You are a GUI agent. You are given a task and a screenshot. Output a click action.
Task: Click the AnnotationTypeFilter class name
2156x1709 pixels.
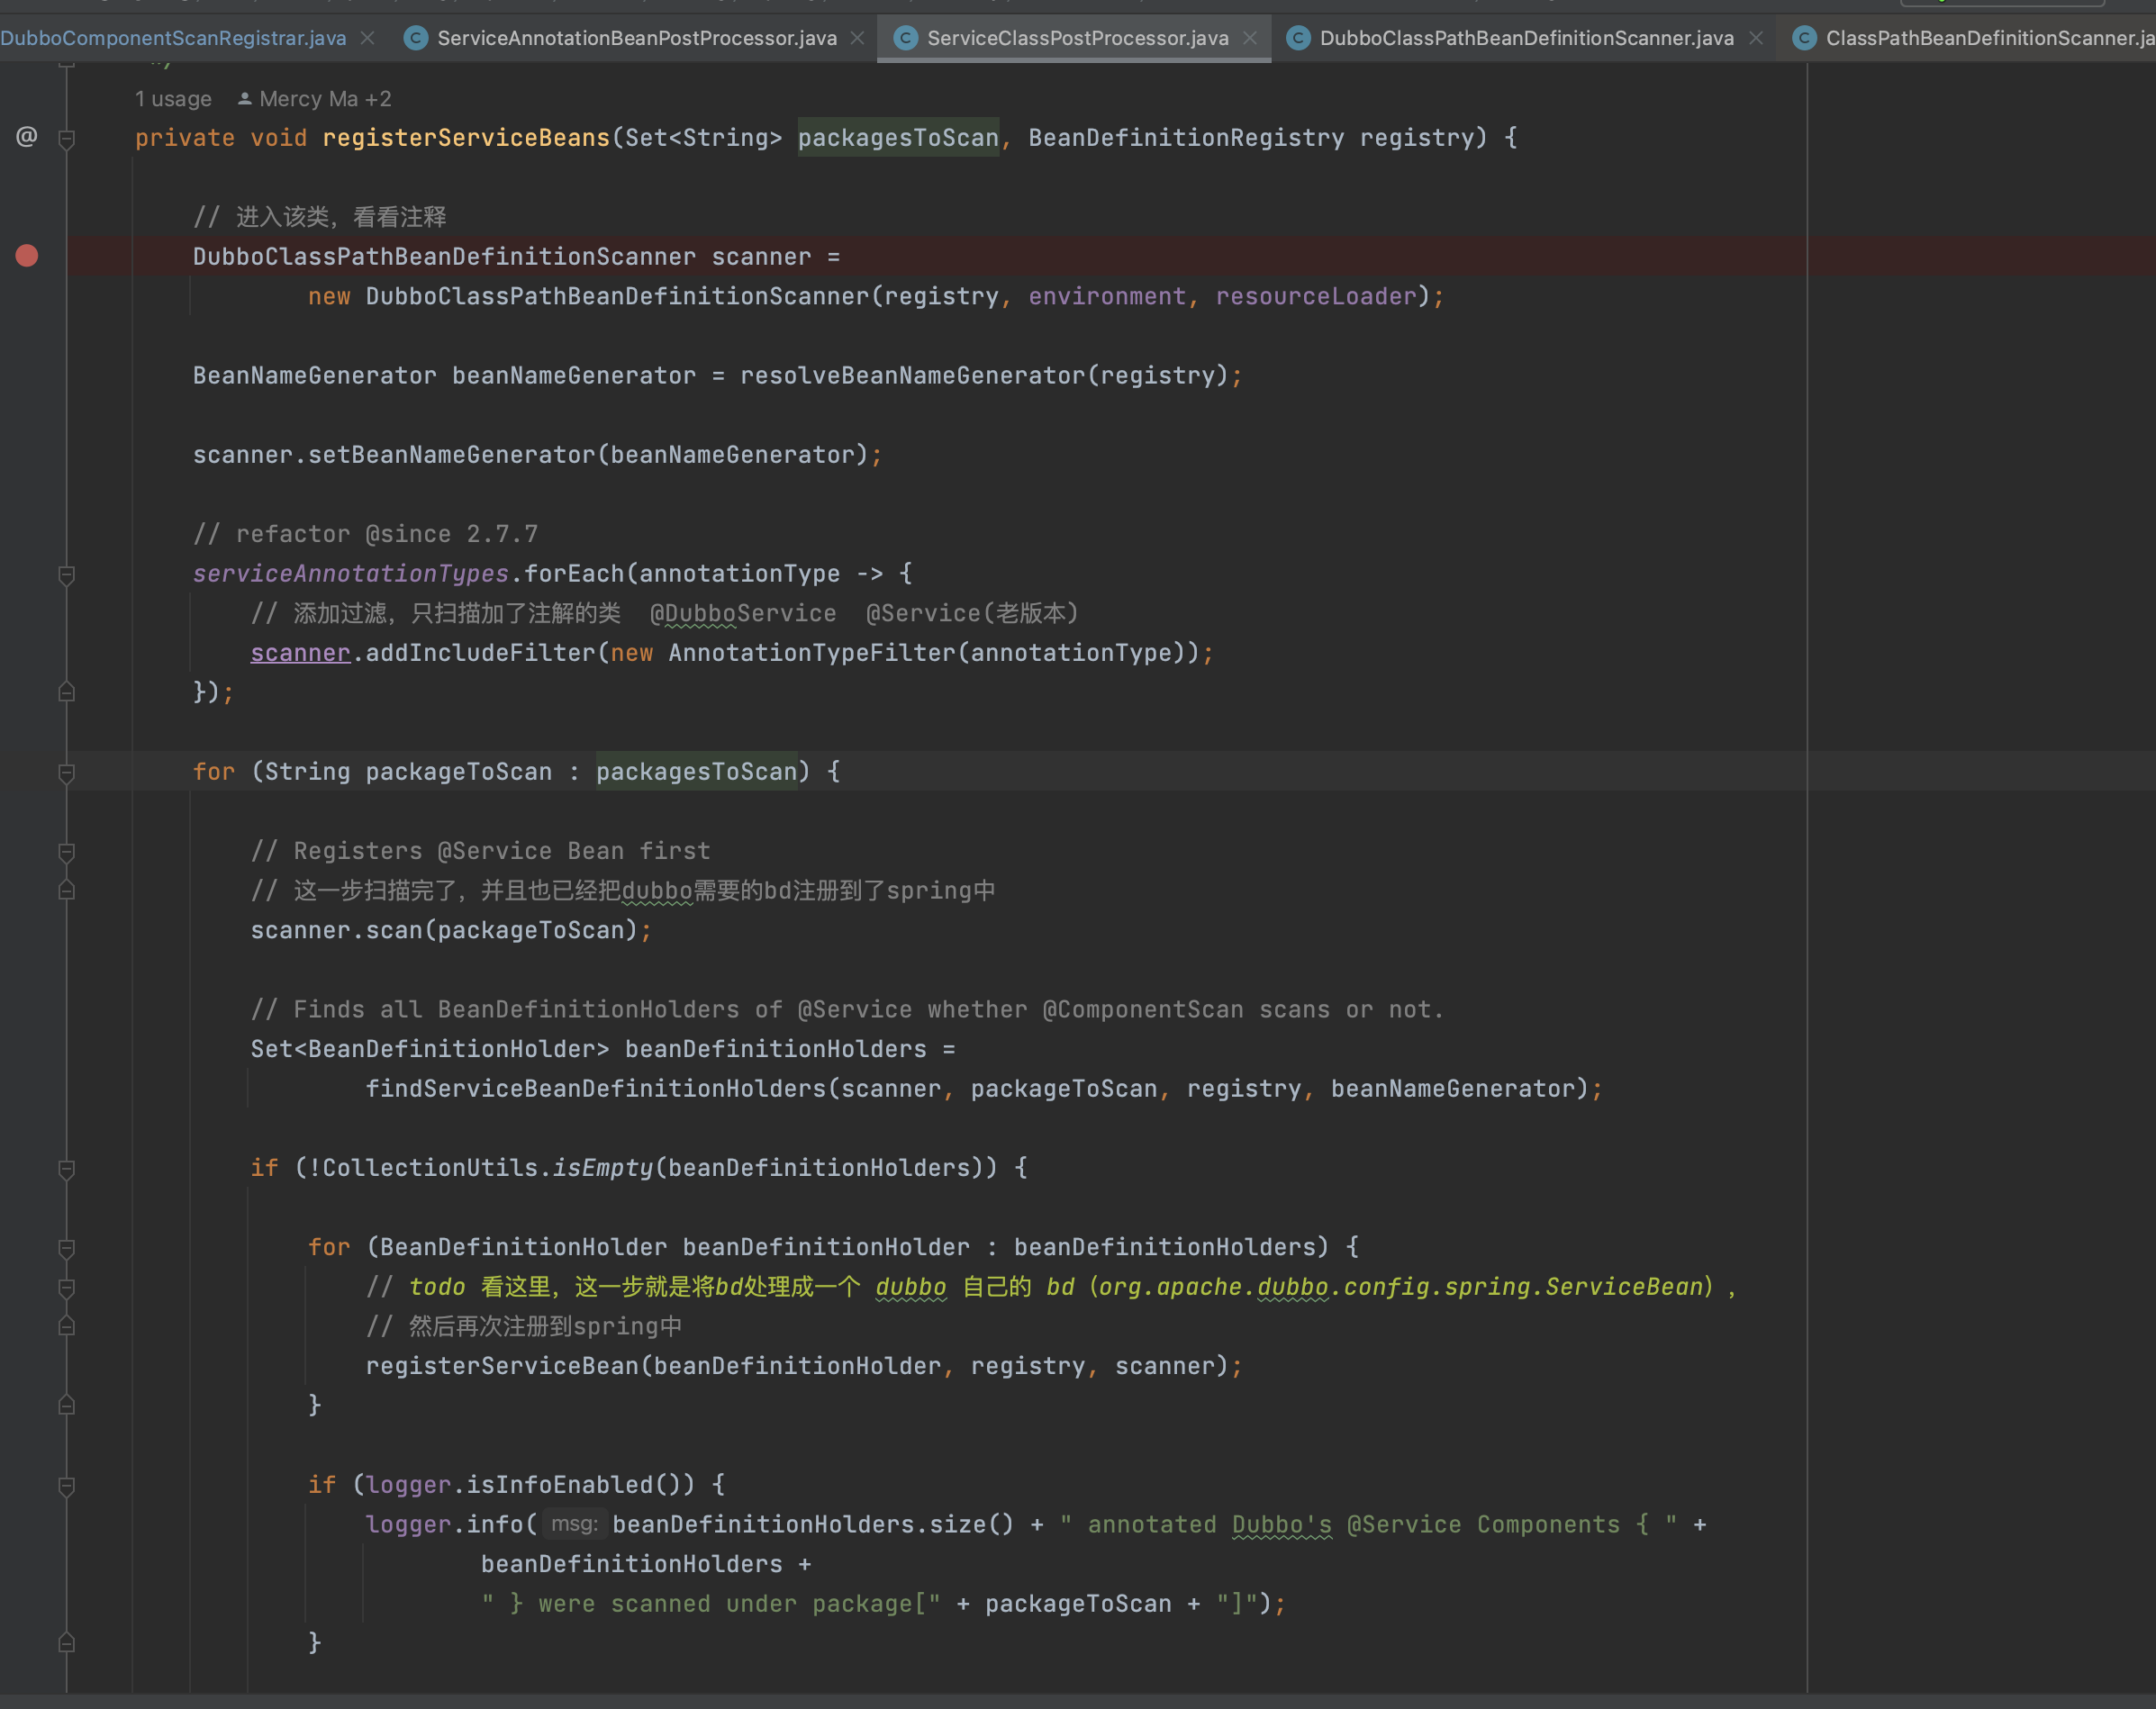click(x=812, y=653)
